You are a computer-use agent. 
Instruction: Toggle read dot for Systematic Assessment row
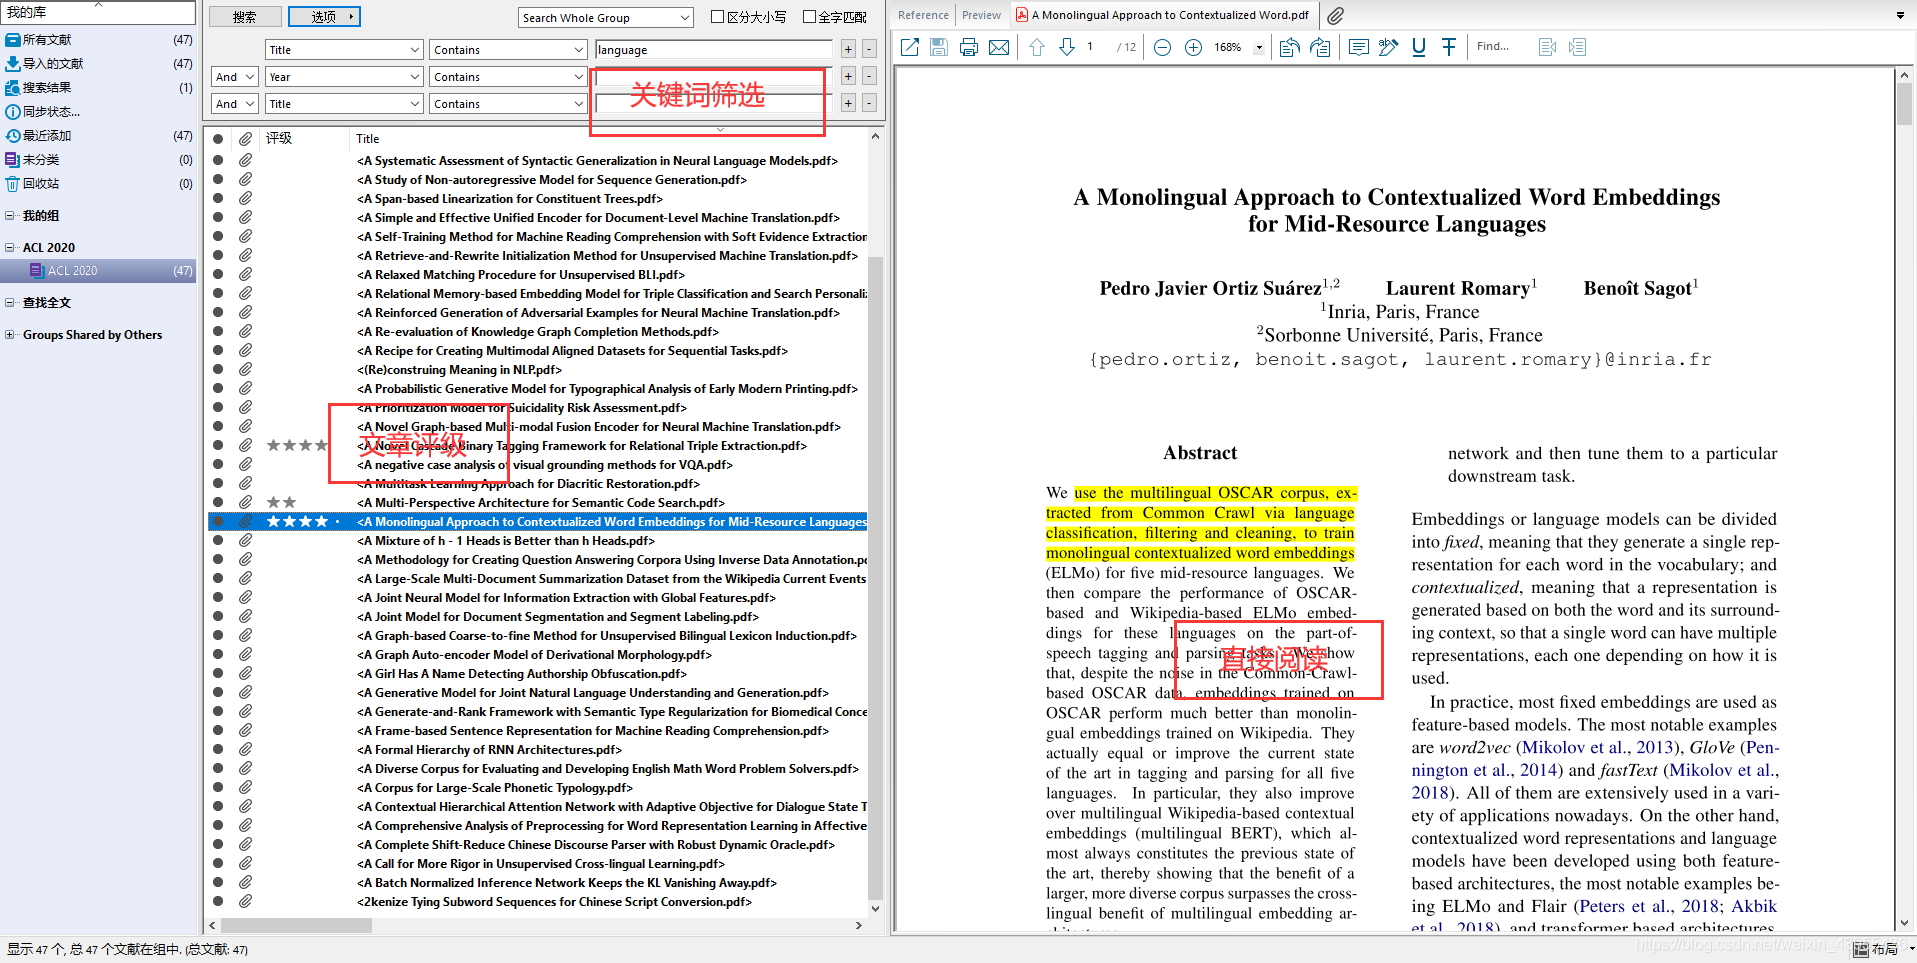pos(218,161)
